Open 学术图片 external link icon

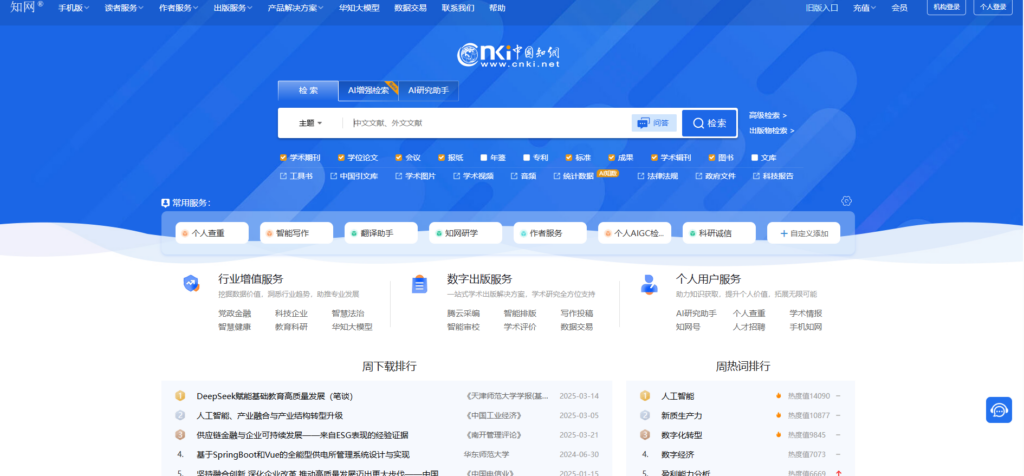point(398,176)
